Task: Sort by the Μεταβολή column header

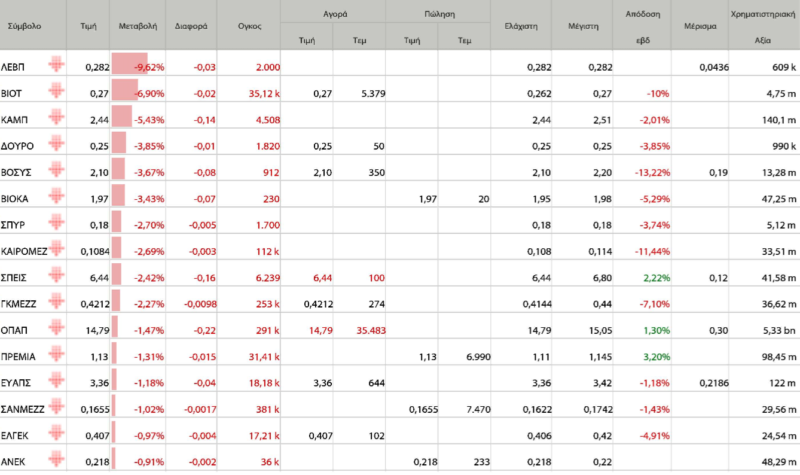Action: (x=135, y=26)
